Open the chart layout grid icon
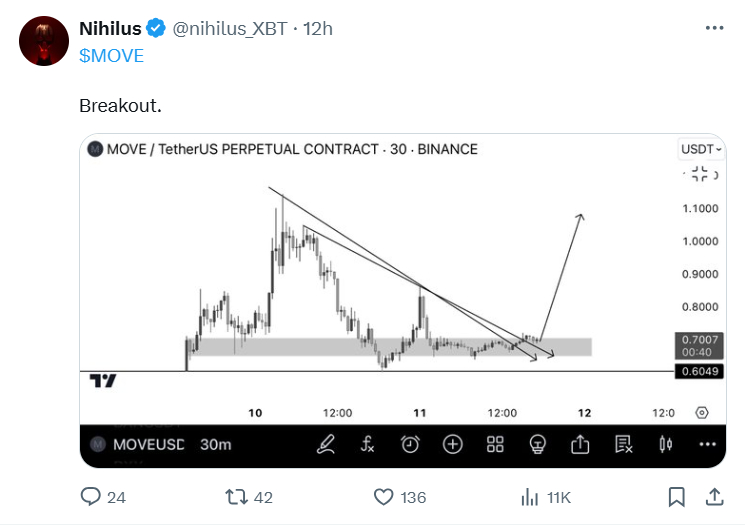The width and height of the screenshot is (745, 525). (494, 444)
